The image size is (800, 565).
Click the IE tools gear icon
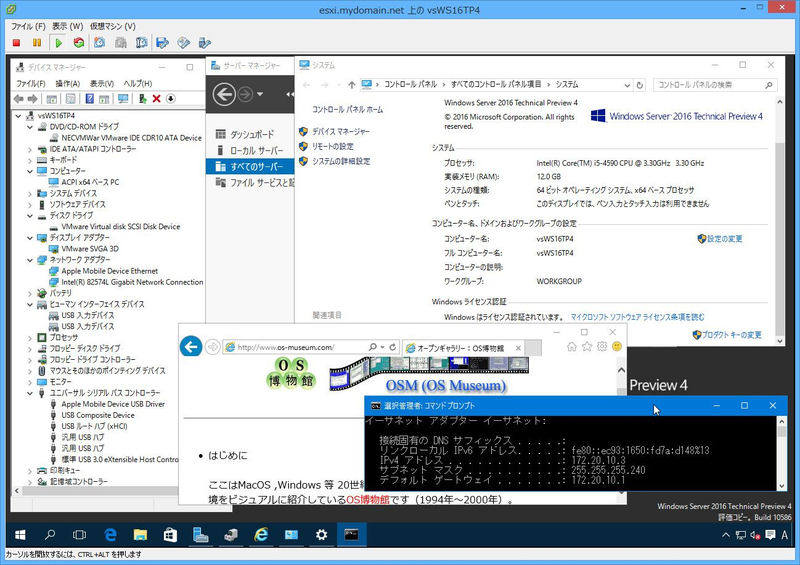pos(602,347)
